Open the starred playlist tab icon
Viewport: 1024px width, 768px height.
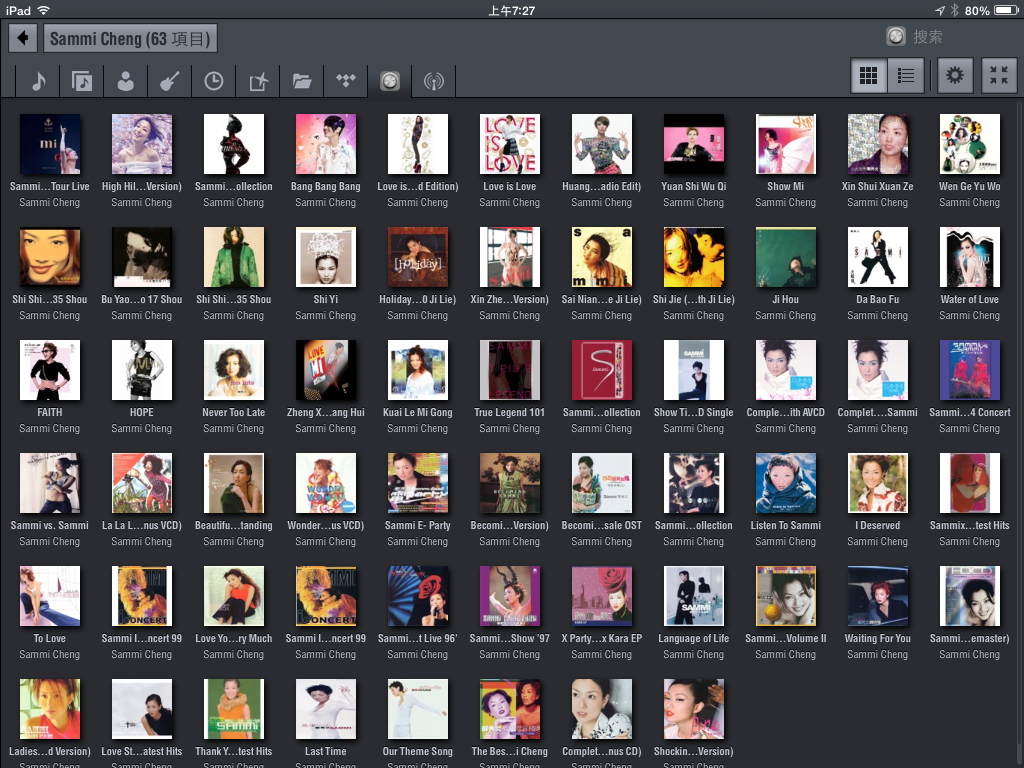(258, 81)
